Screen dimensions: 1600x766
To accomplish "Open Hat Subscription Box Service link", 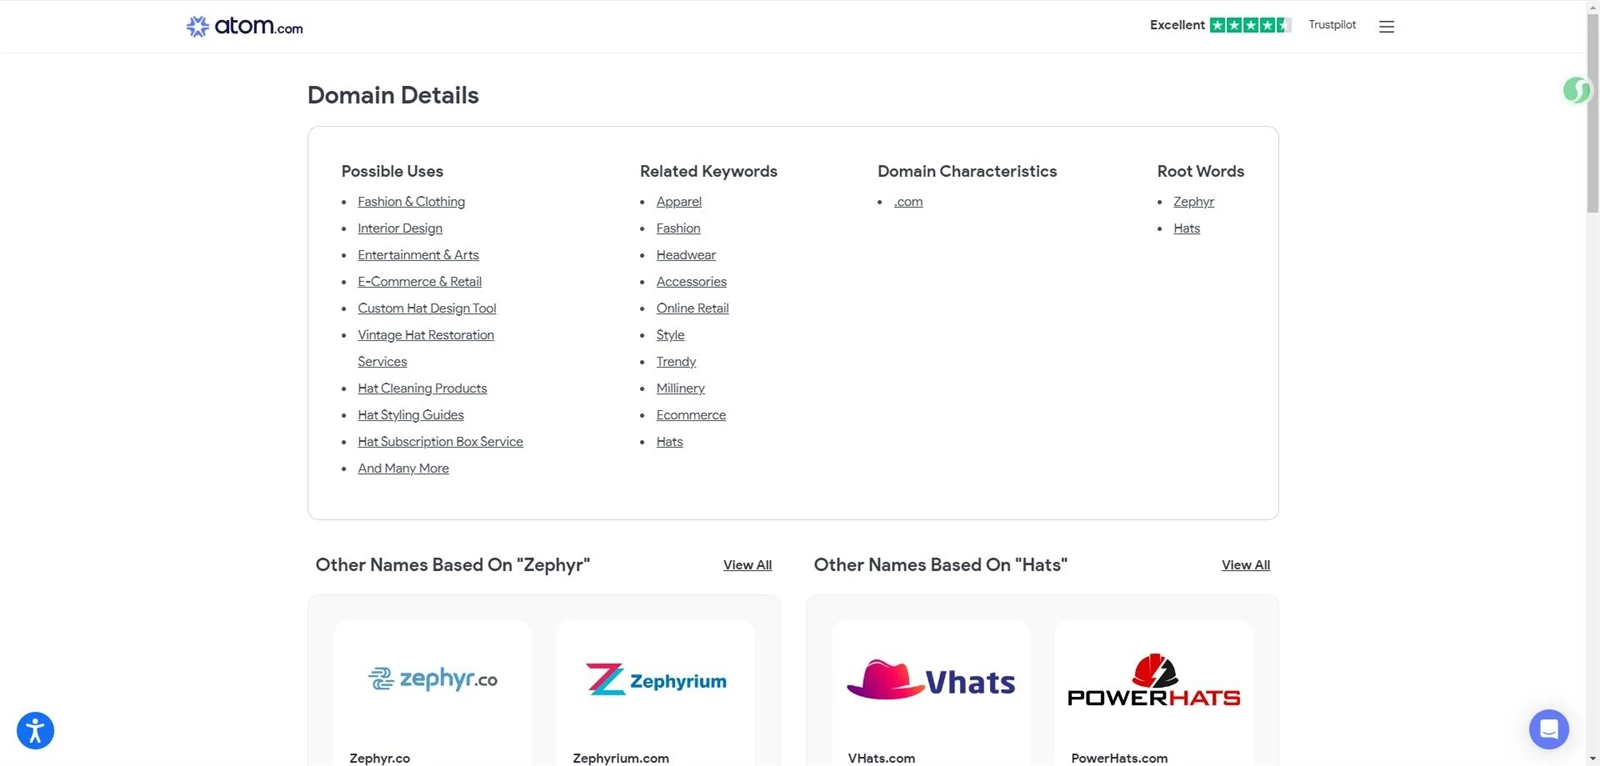I will [440, 442].
